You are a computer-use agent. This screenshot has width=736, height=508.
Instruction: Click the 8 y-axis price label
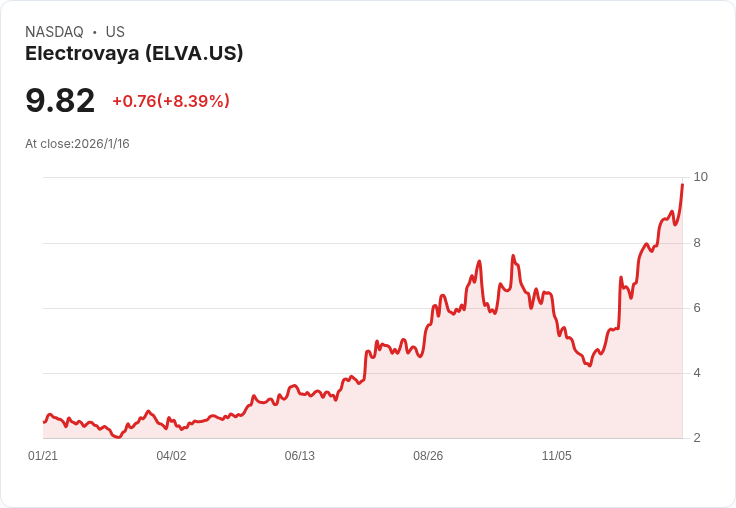697,243
